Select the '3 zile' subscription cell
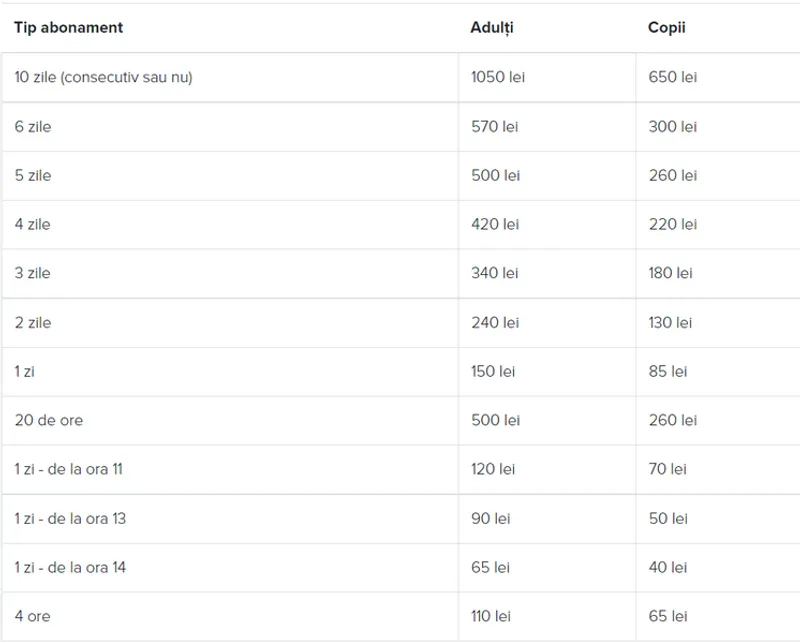This screenshot has width=800, height=643. [33, 273]
